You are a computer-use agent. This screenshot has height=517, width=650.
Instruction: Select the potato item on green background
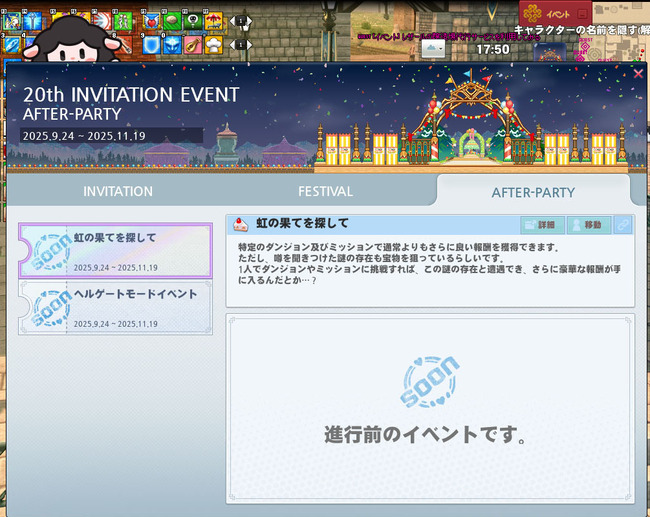click(x=172, y=21)
